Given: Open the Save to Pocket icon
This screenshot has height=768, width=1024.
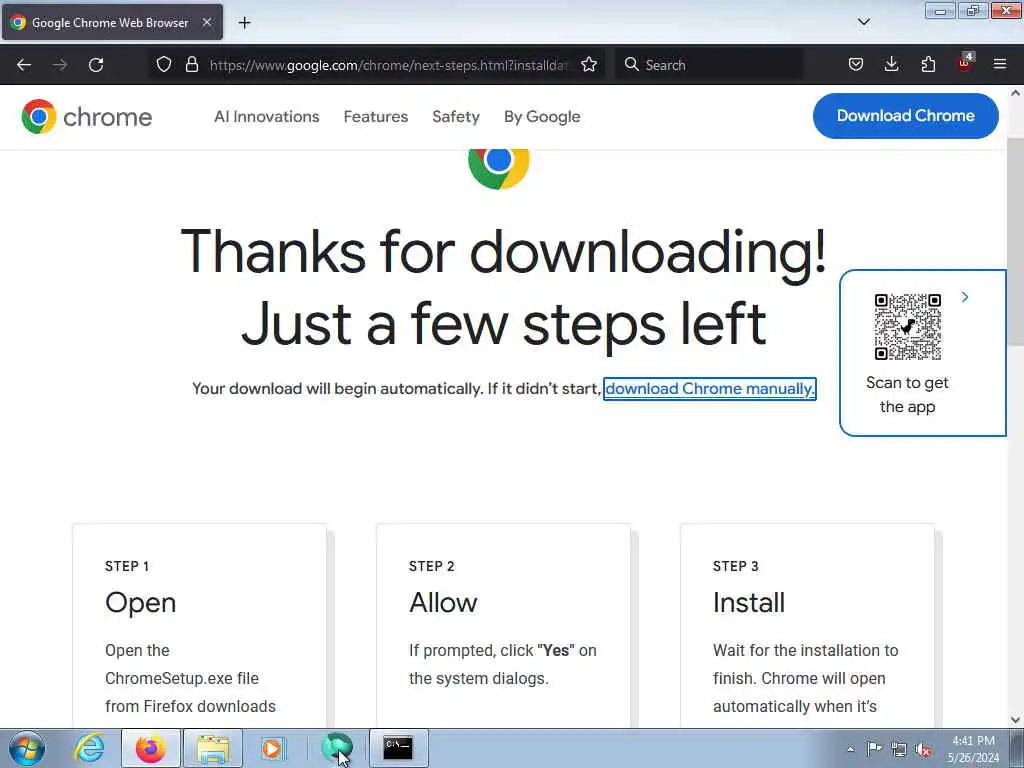Looking at the screenshot, I should 856,65.
